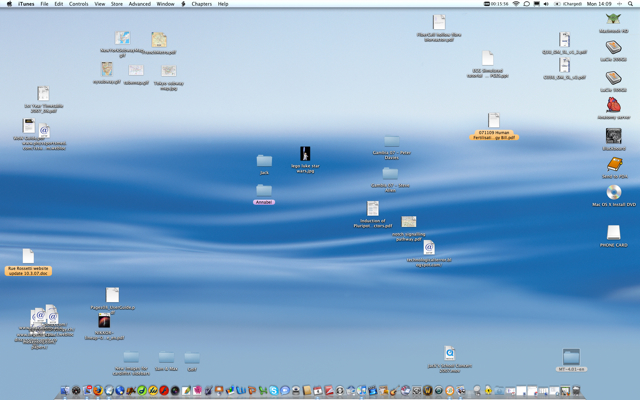Open the Controls menu

[x=78, y=4]
